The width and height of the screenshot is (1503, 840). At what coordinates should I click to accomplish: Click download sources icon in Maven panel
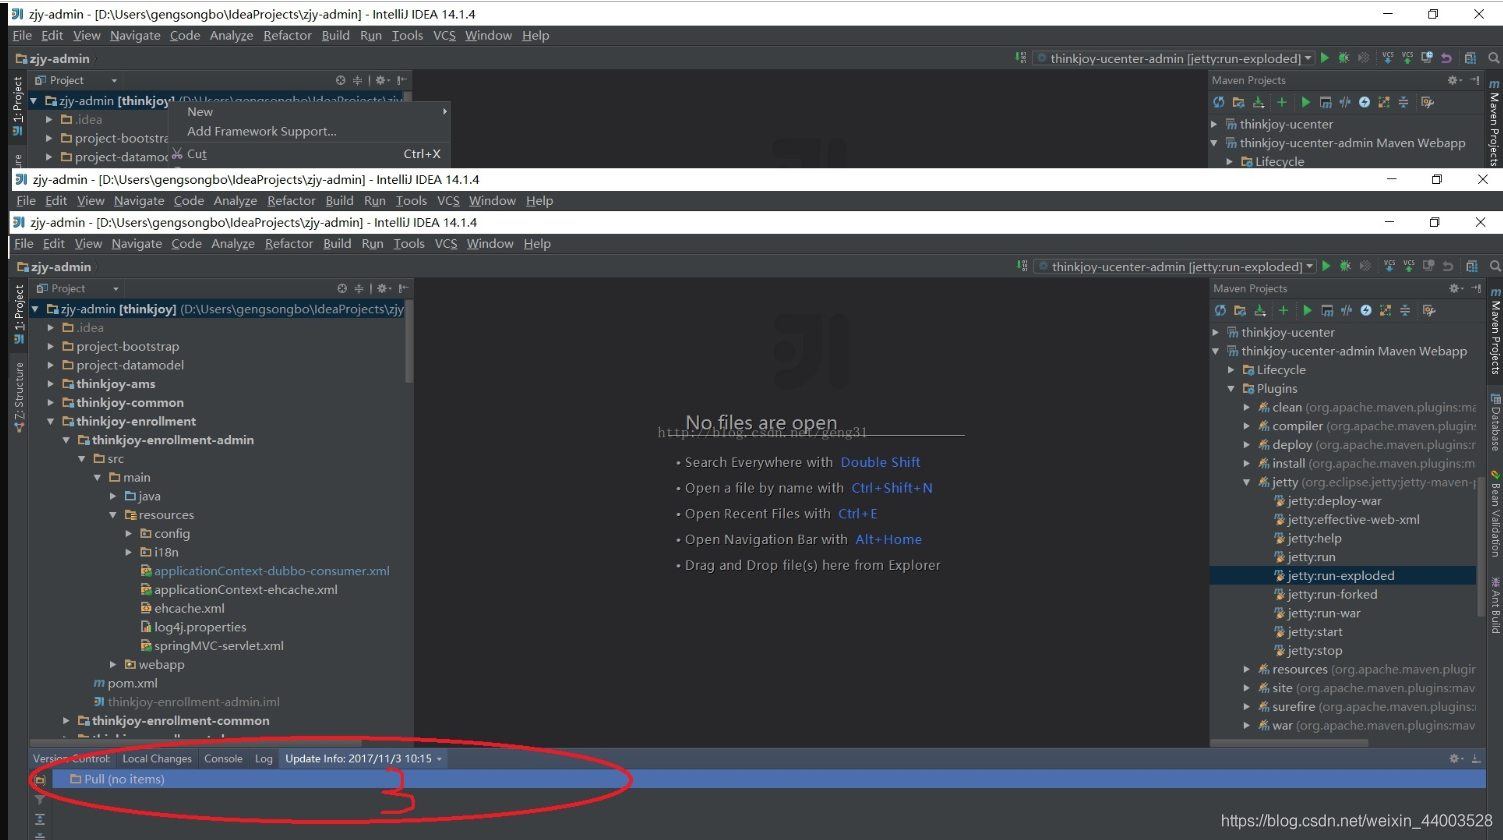point(1260,310)
